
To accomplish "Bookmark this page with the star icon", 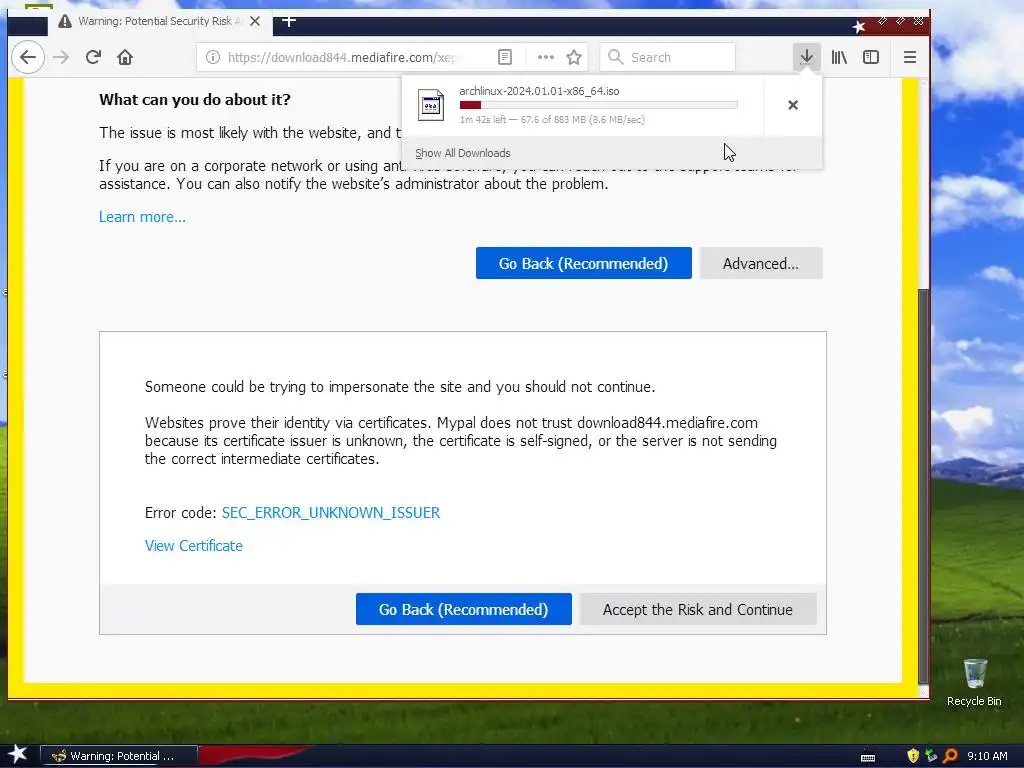I will (574, 57).
